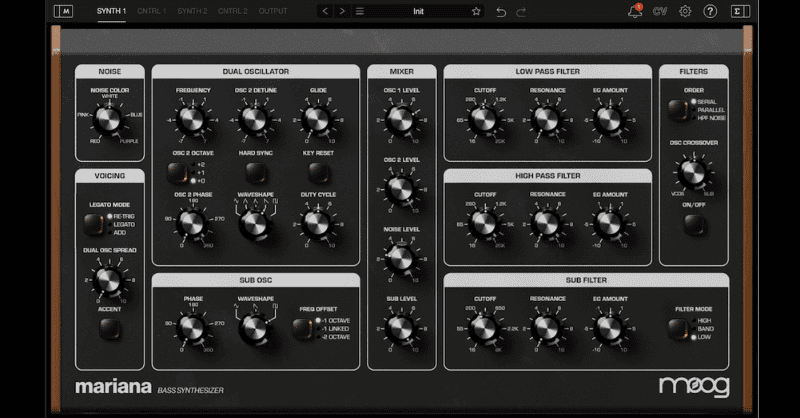Click the sub filter RESONANCE knob
The height and width of the screenshot is (418, 800).
(546, 329)
